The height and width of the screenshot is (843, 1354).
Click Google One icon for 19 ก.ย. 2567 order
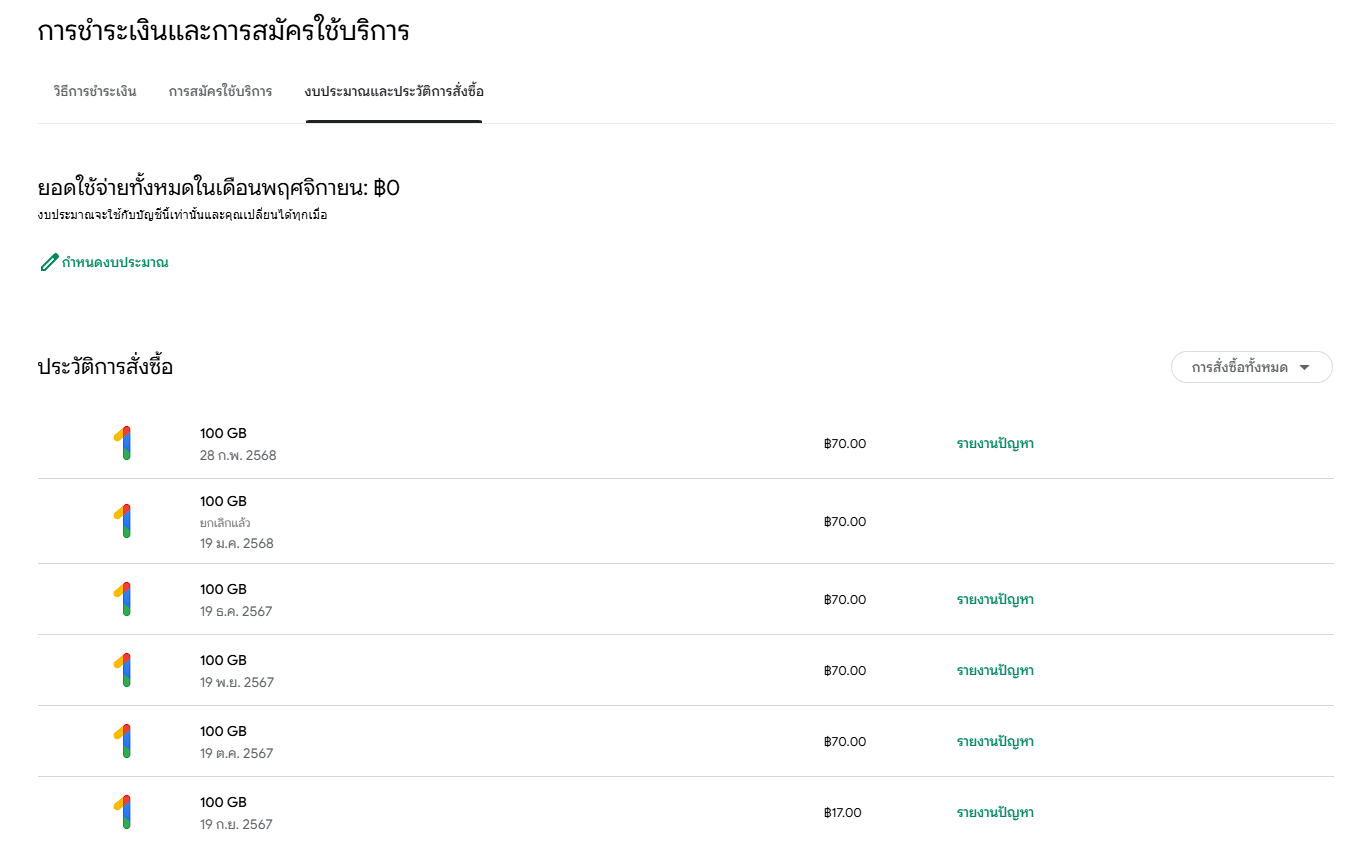(x=123, y=812)
